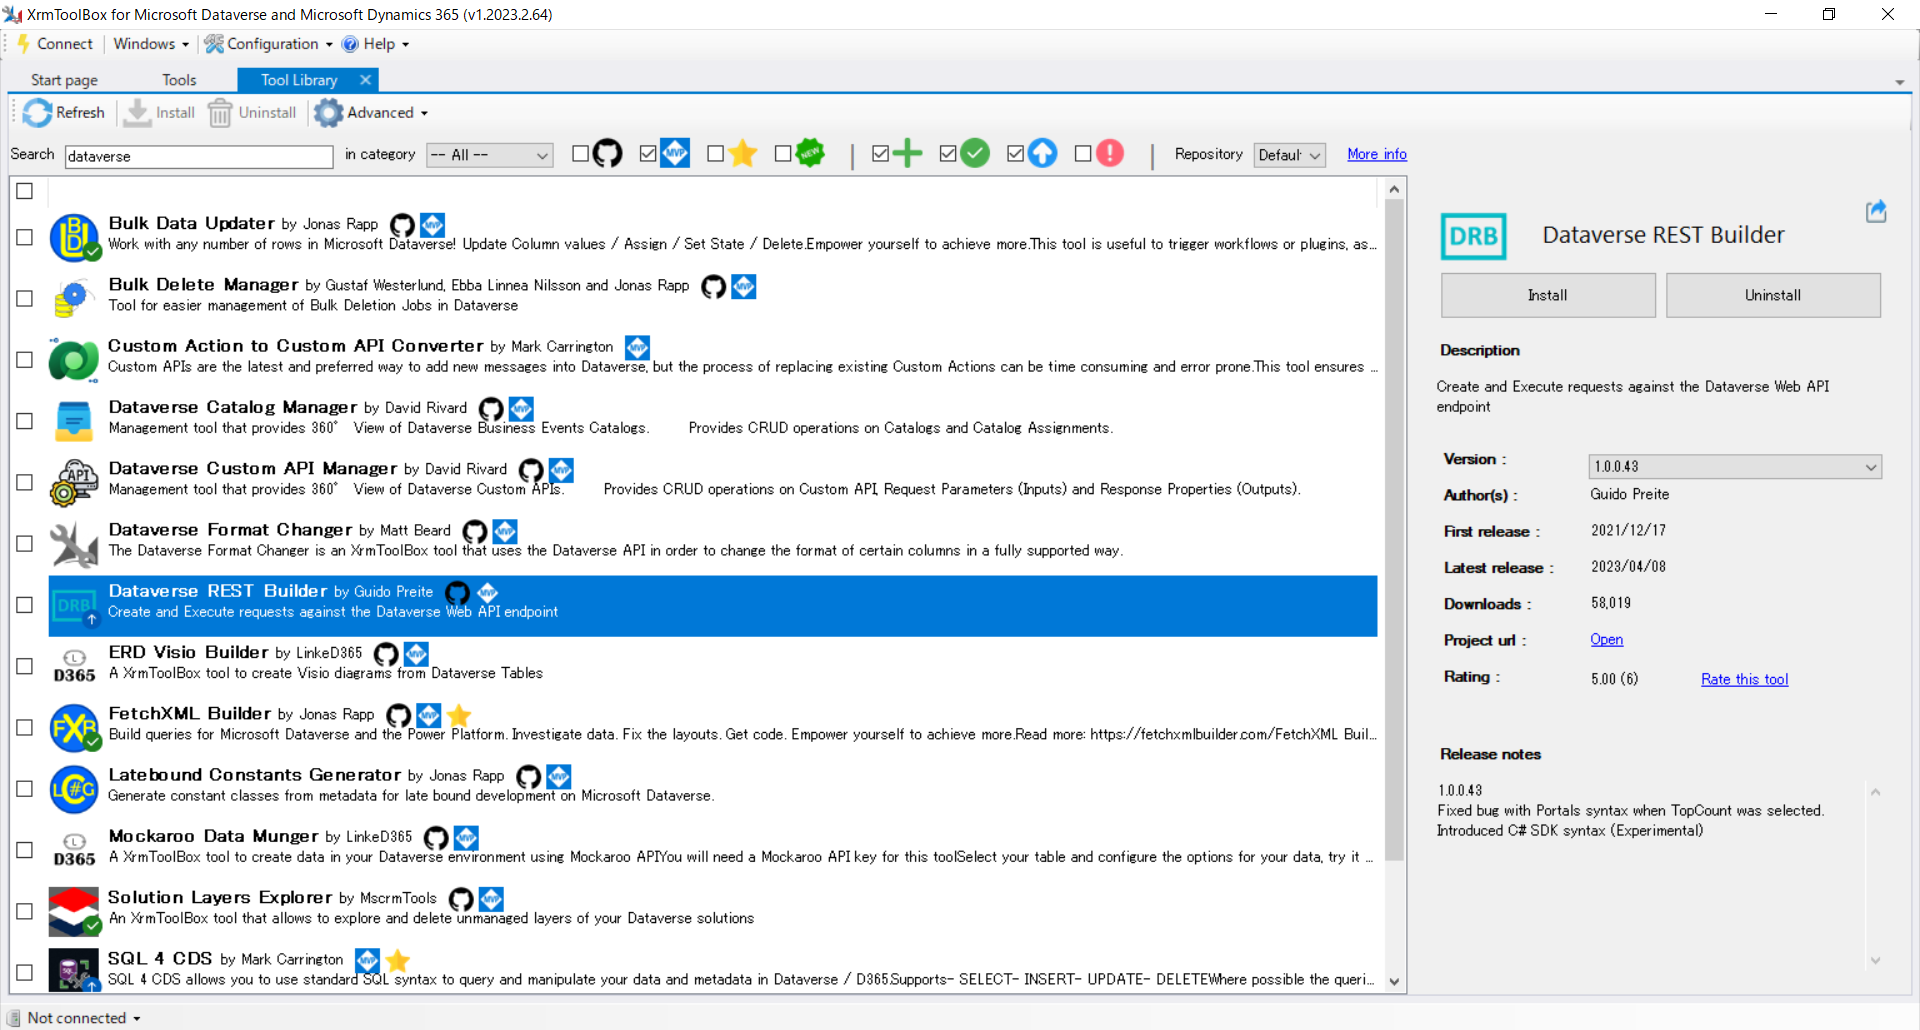Toggle the green checkmark installed filter checkbox

[948, 154]
